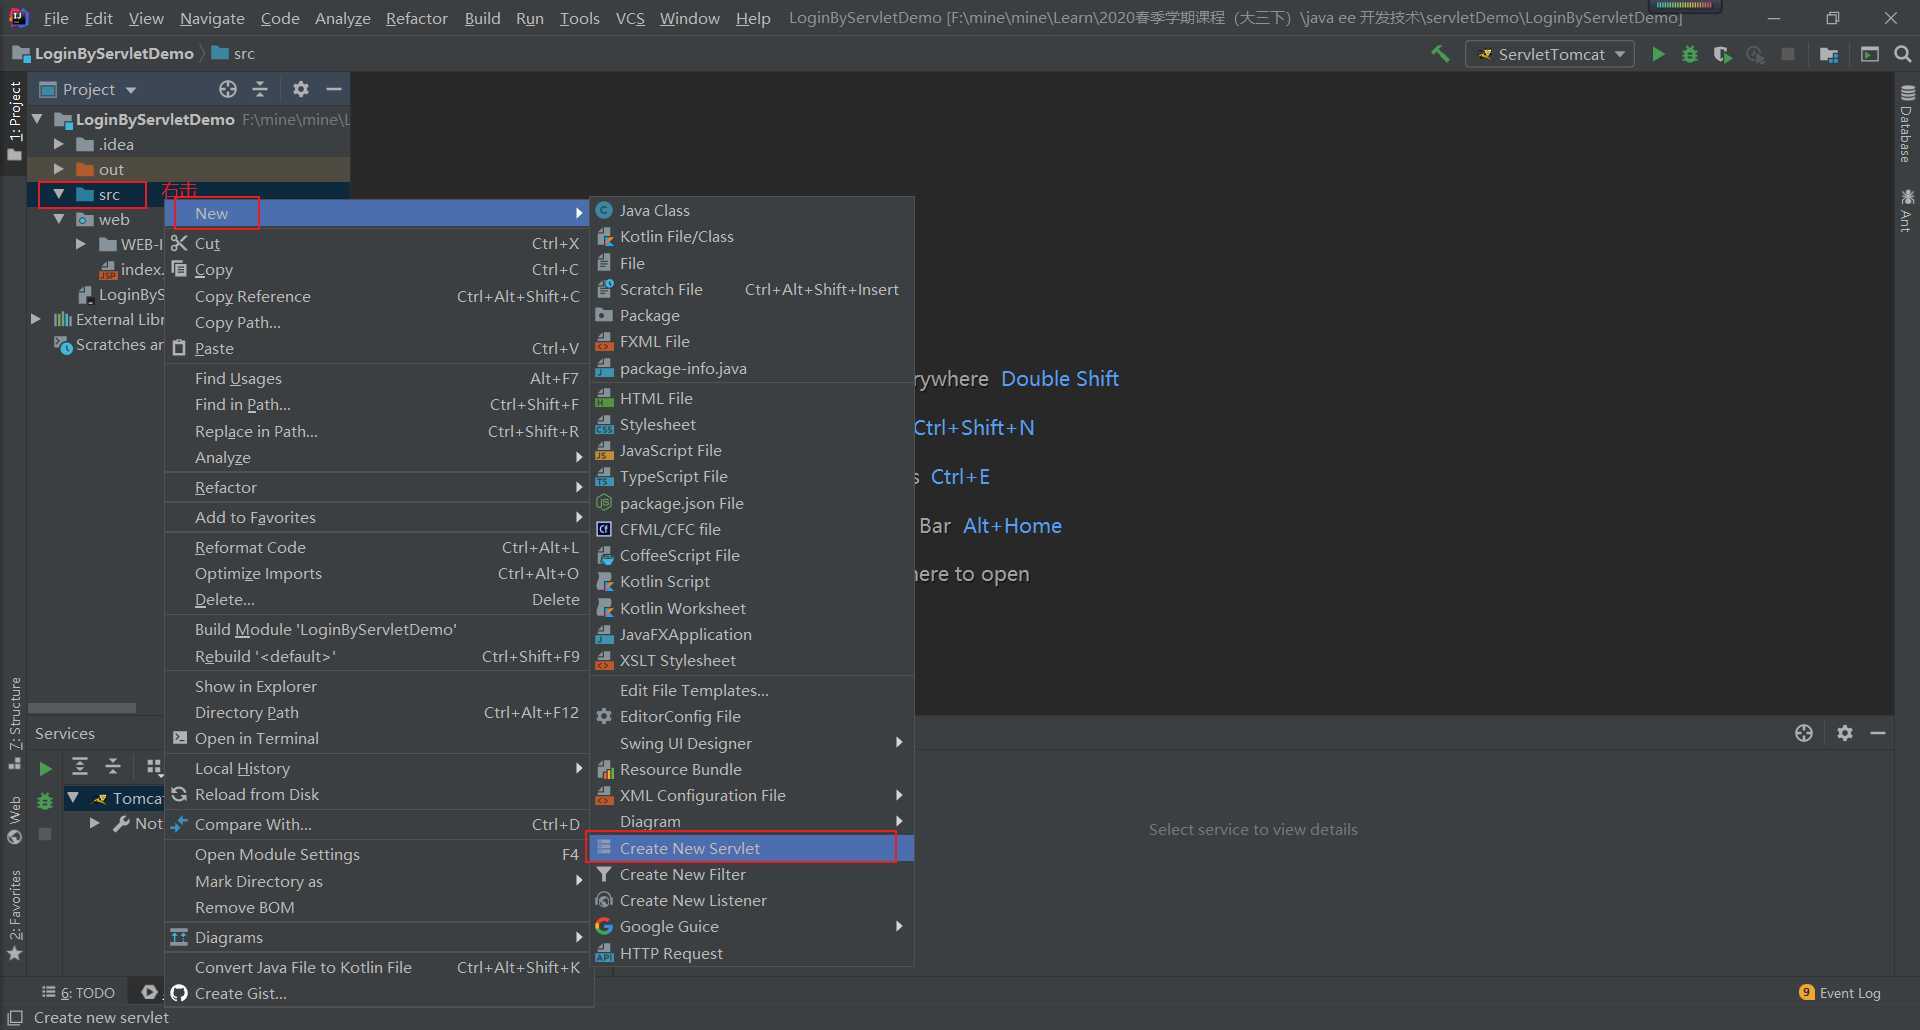Start debugging with the bug icon
The image size is (1920, 1030).
point(1690,54)
